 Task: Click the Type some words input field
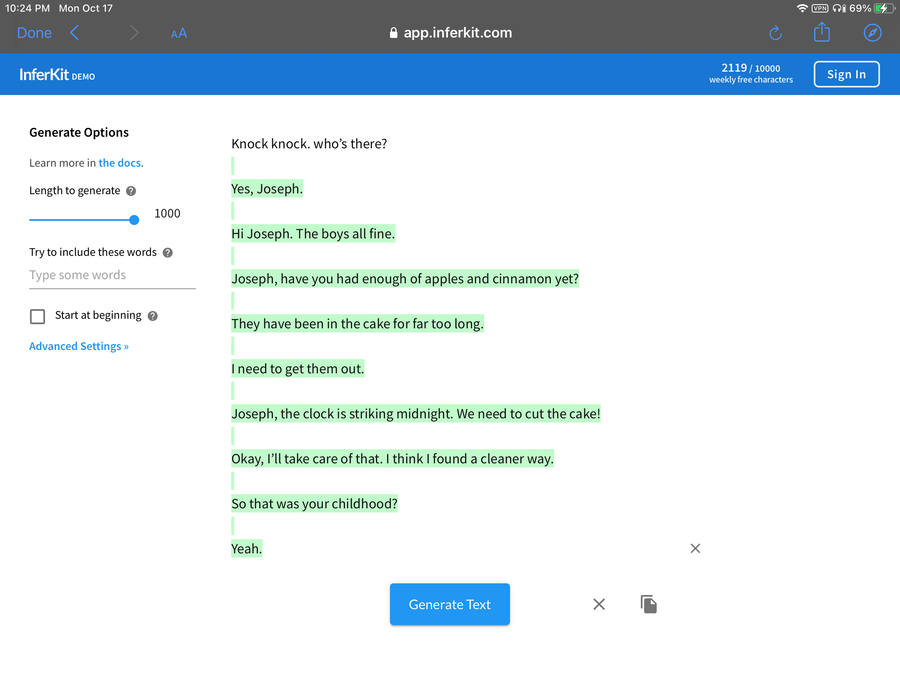[112, 275]
